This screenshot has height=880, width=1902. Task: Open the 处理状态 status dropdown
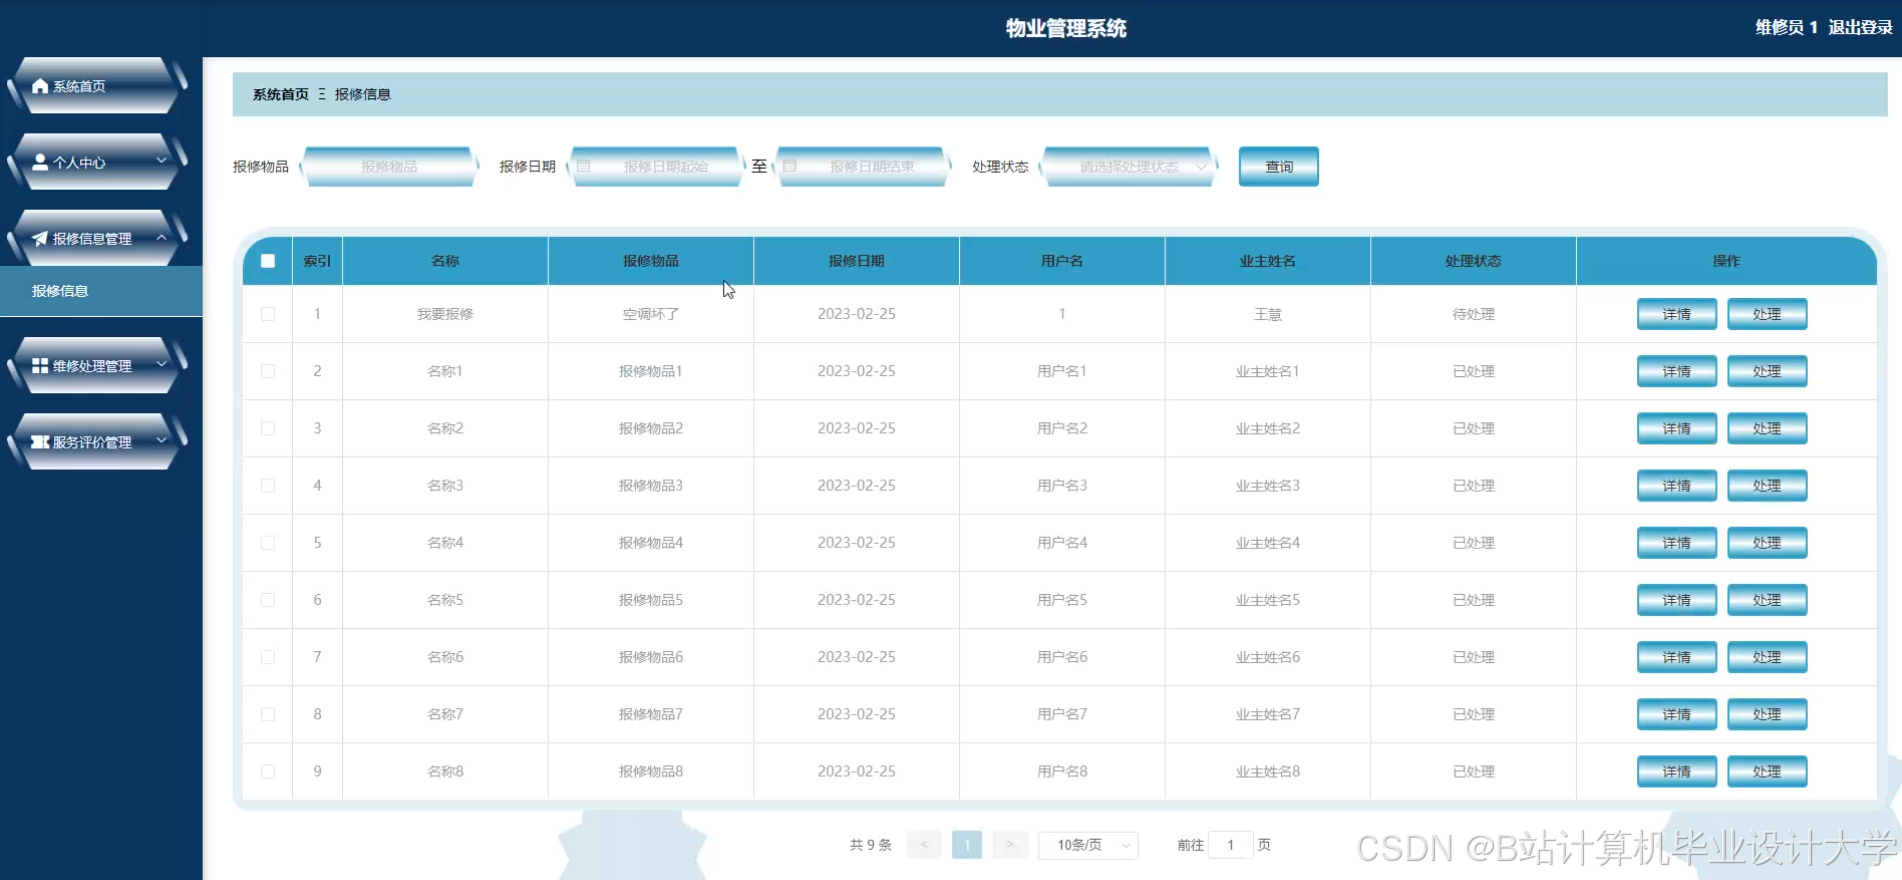point(1129,166)
